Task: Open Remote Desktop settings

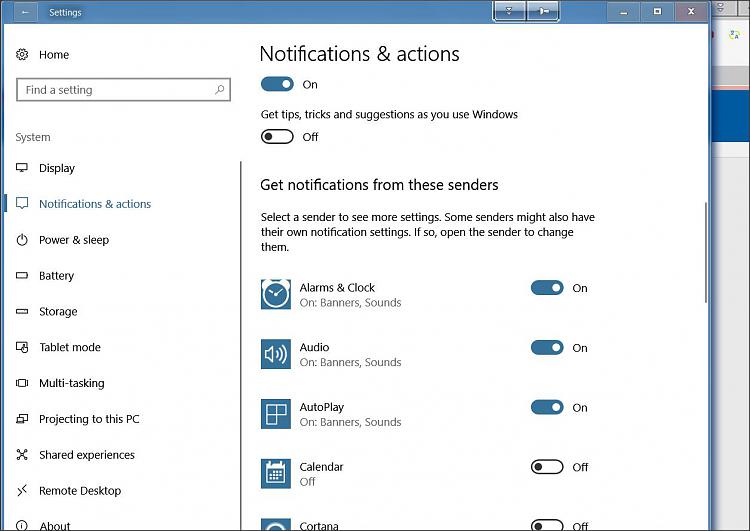Action: pyautogui.click(x=80, y=491)
